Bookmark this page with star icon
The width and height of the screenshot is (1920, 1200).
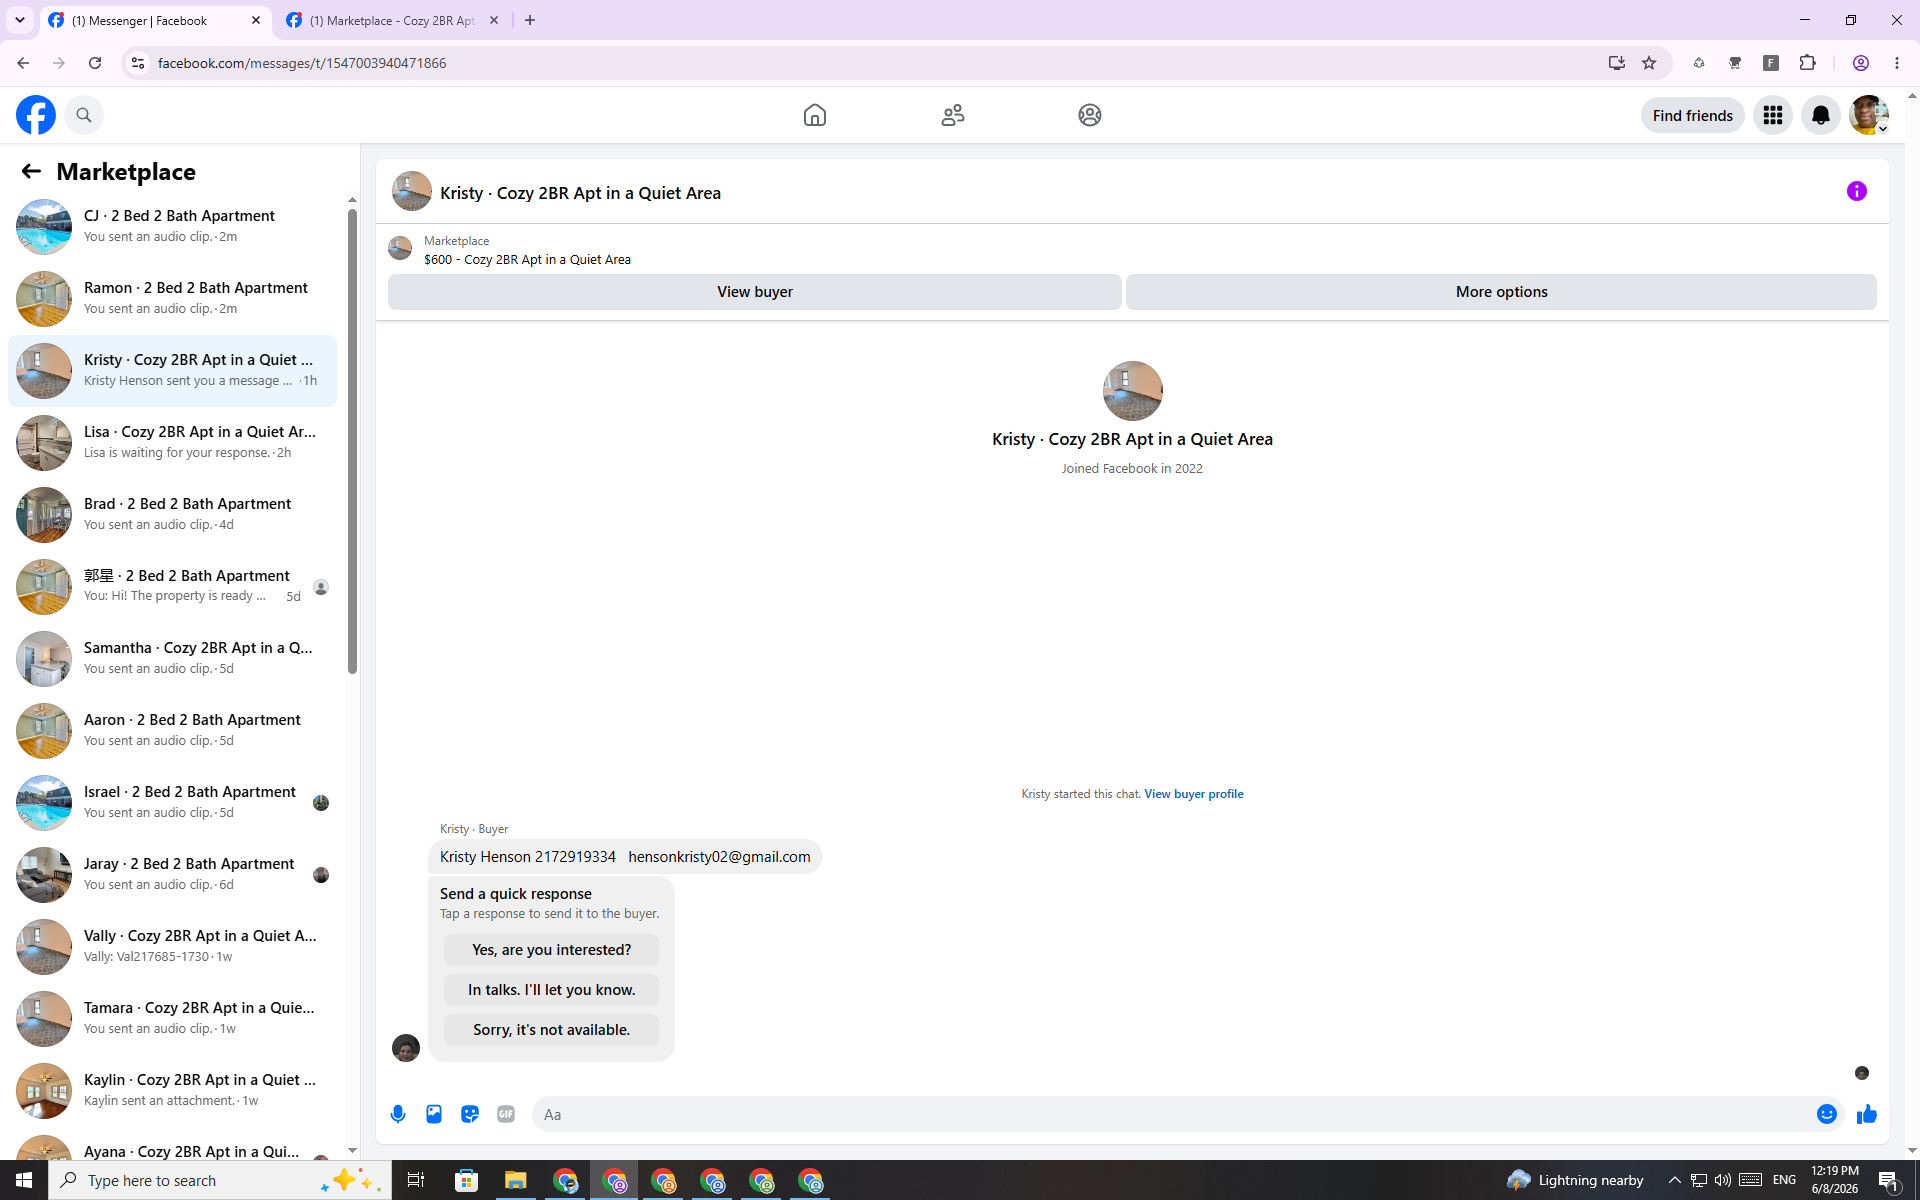point(1649,63)
